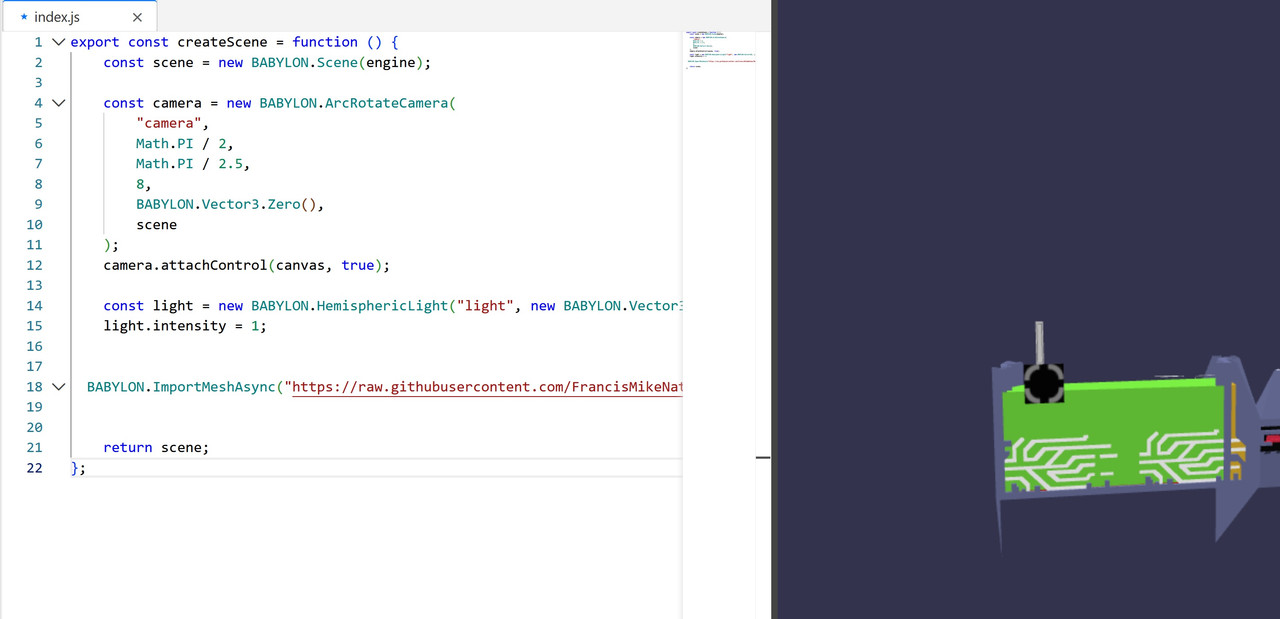The height and width of the screenshot is (619, 1280).
Task: Click line number 12 in the gutter
Action: [x=34, y=265]
